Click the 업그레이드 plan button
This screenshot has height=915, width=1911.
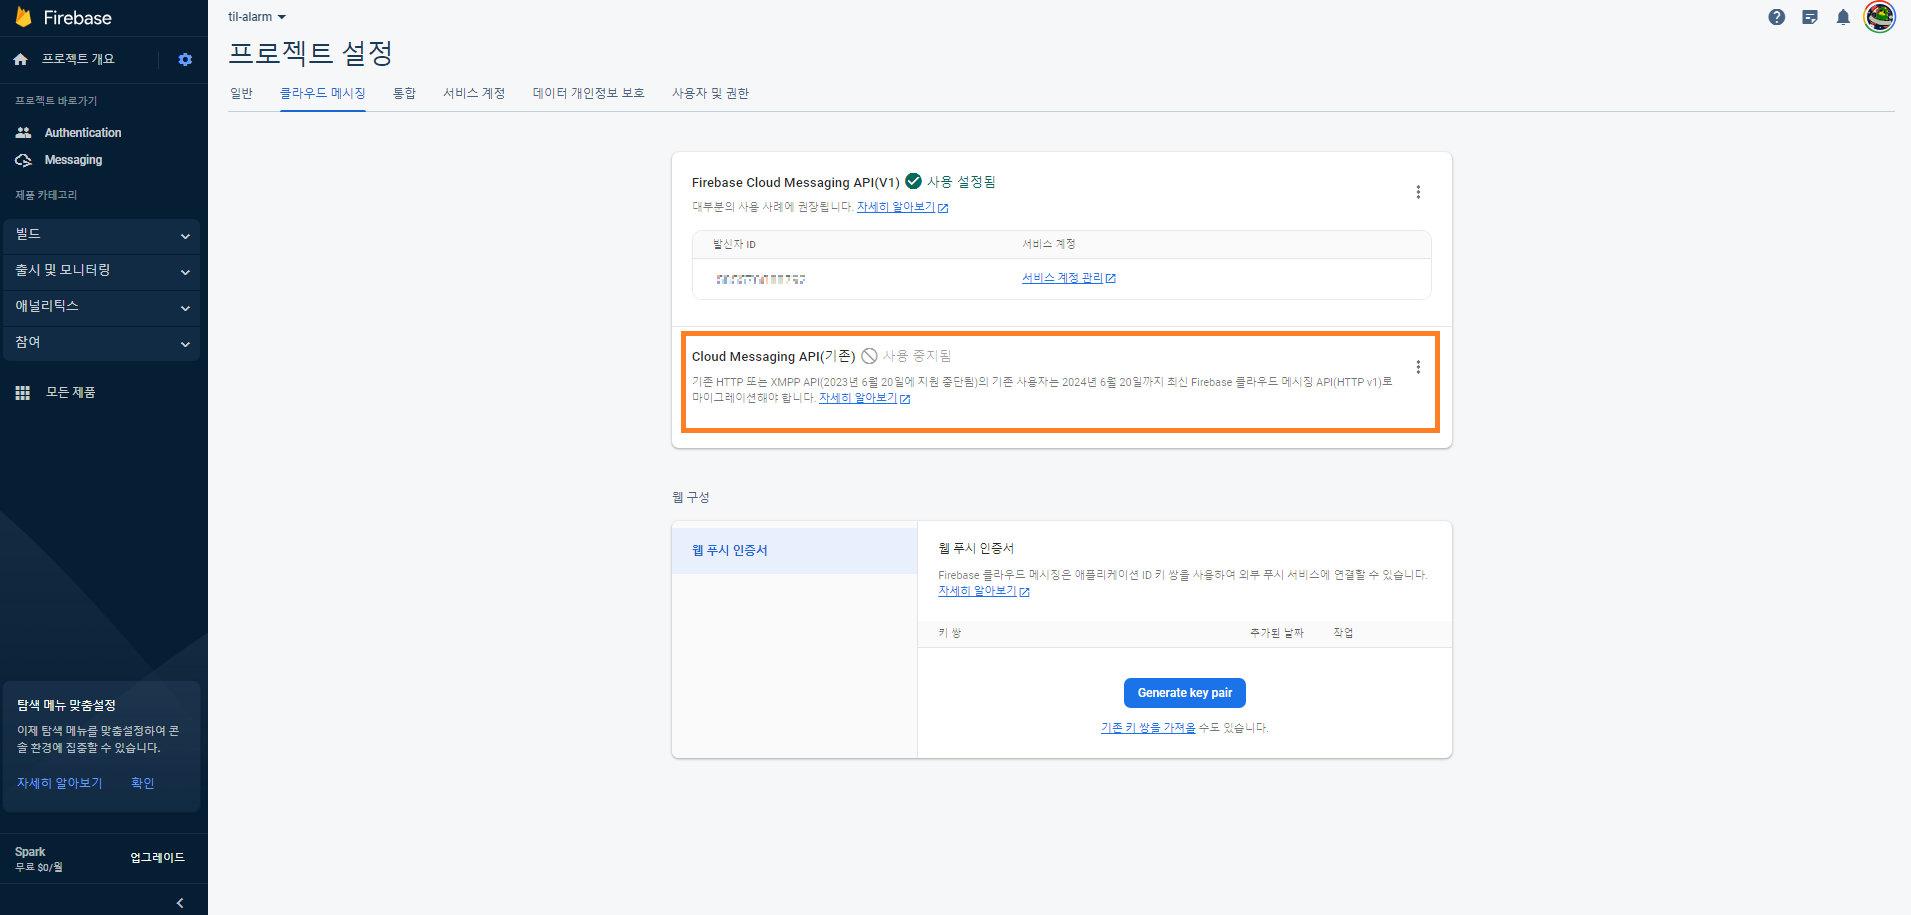(157, 858)
